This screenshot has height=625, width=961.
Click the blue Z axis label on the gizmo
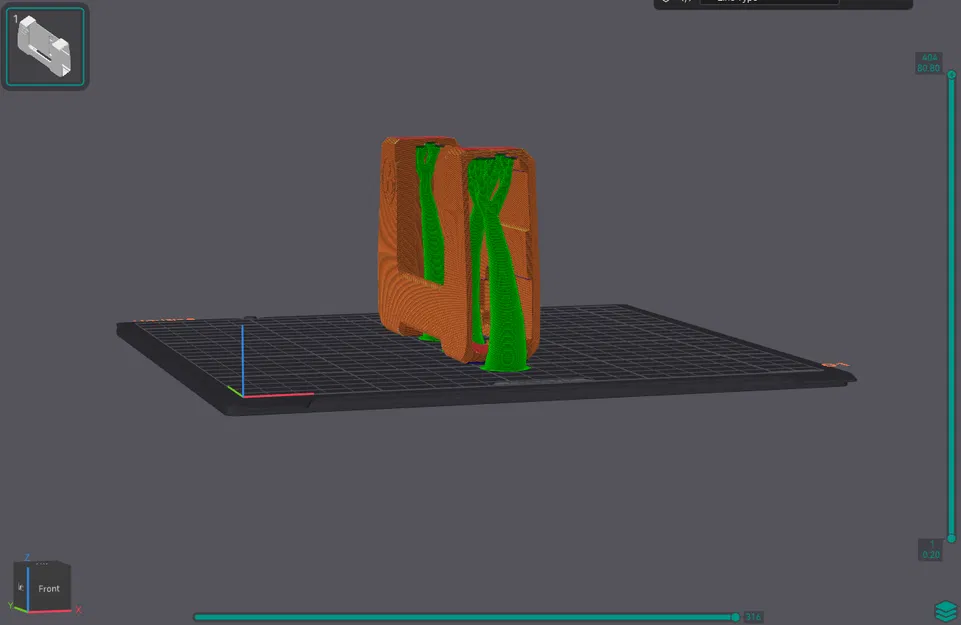pos(27,557)
